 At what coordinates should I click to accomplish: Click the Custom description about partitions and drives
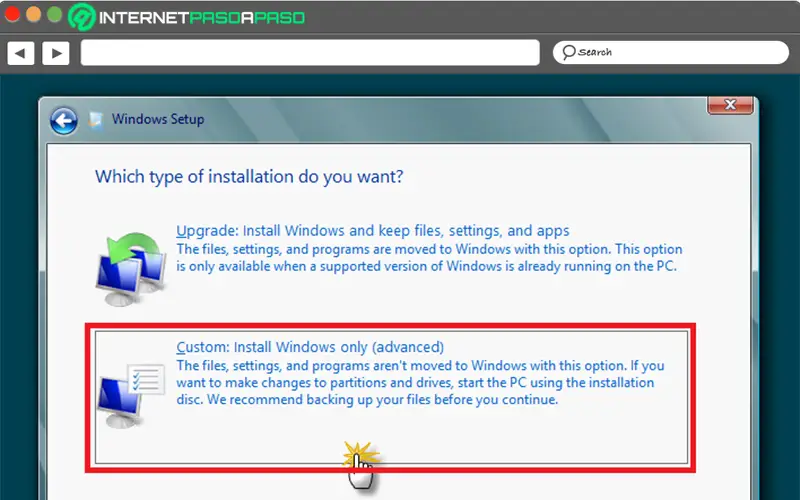420,383
